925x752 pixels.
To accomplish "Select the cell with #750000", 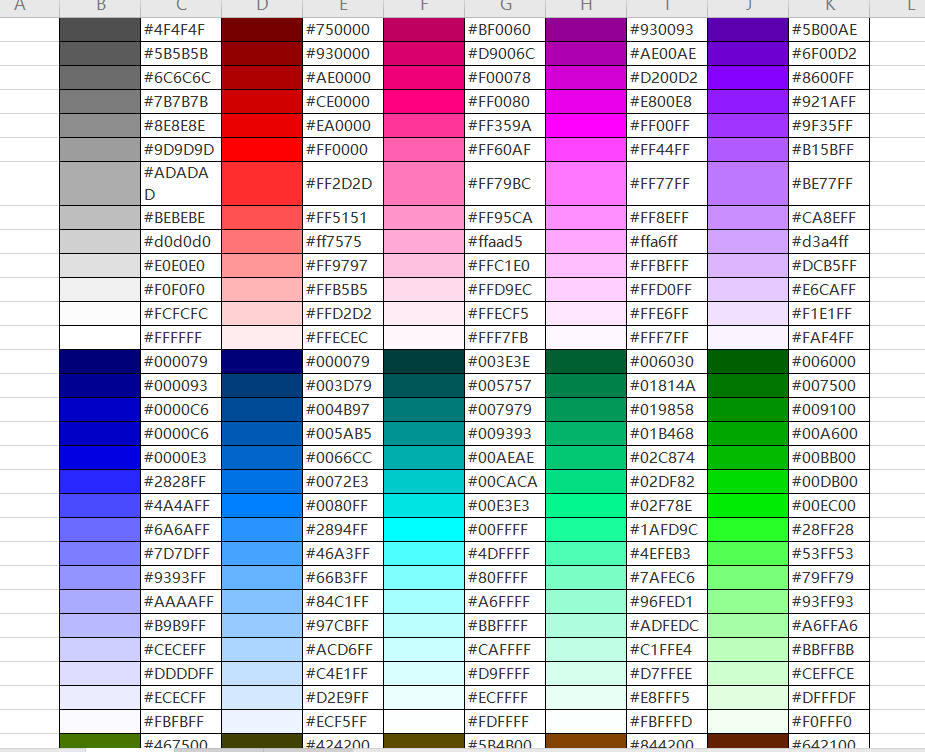I will 343,29.
